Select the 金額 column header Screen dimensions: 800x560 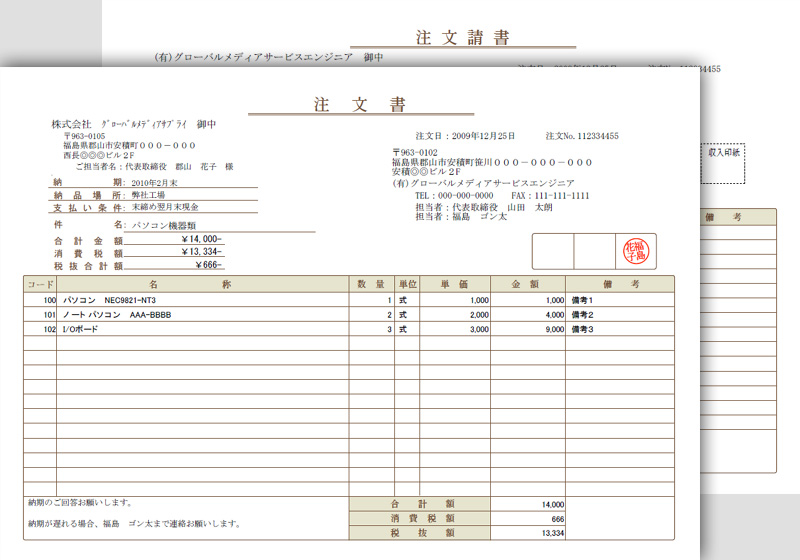(528, 284)
